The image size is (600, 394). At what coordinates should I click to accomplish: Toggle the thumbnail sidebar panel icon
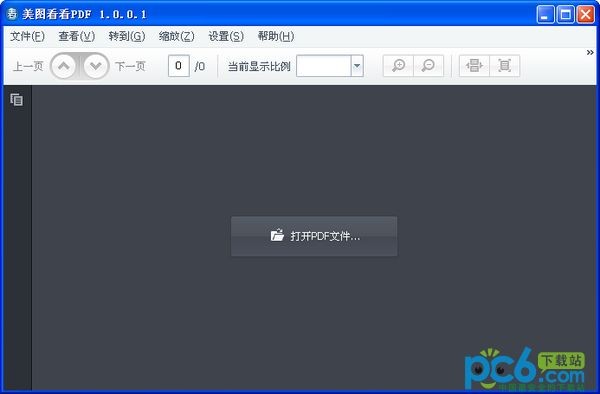pyautogui.click(x=16, y=99)
